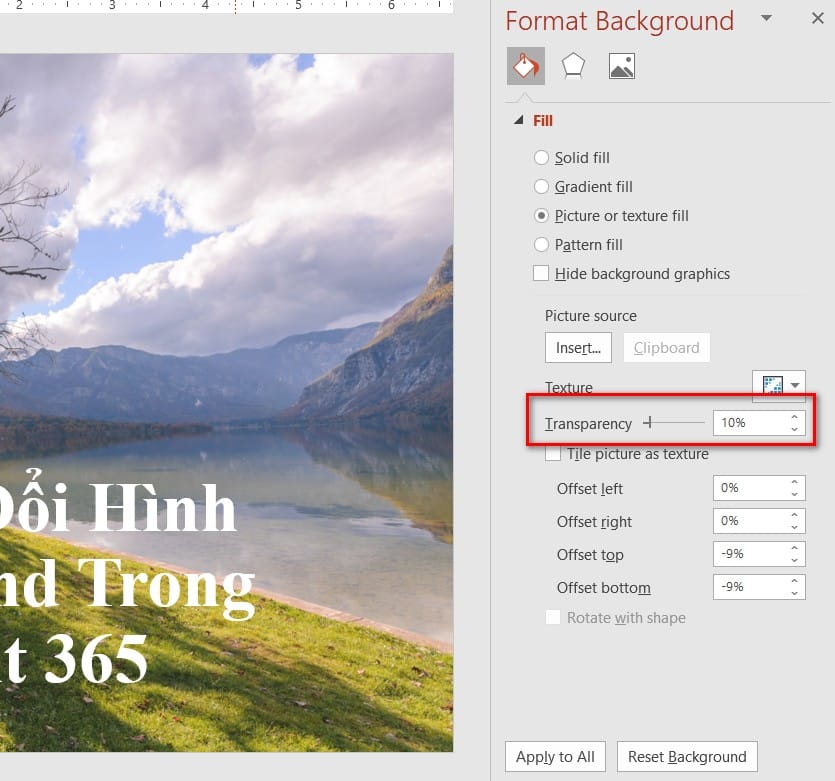This screenshot has width=835, height=781.
Task: Click the Insert picture source button
Action: pos(578,348)
